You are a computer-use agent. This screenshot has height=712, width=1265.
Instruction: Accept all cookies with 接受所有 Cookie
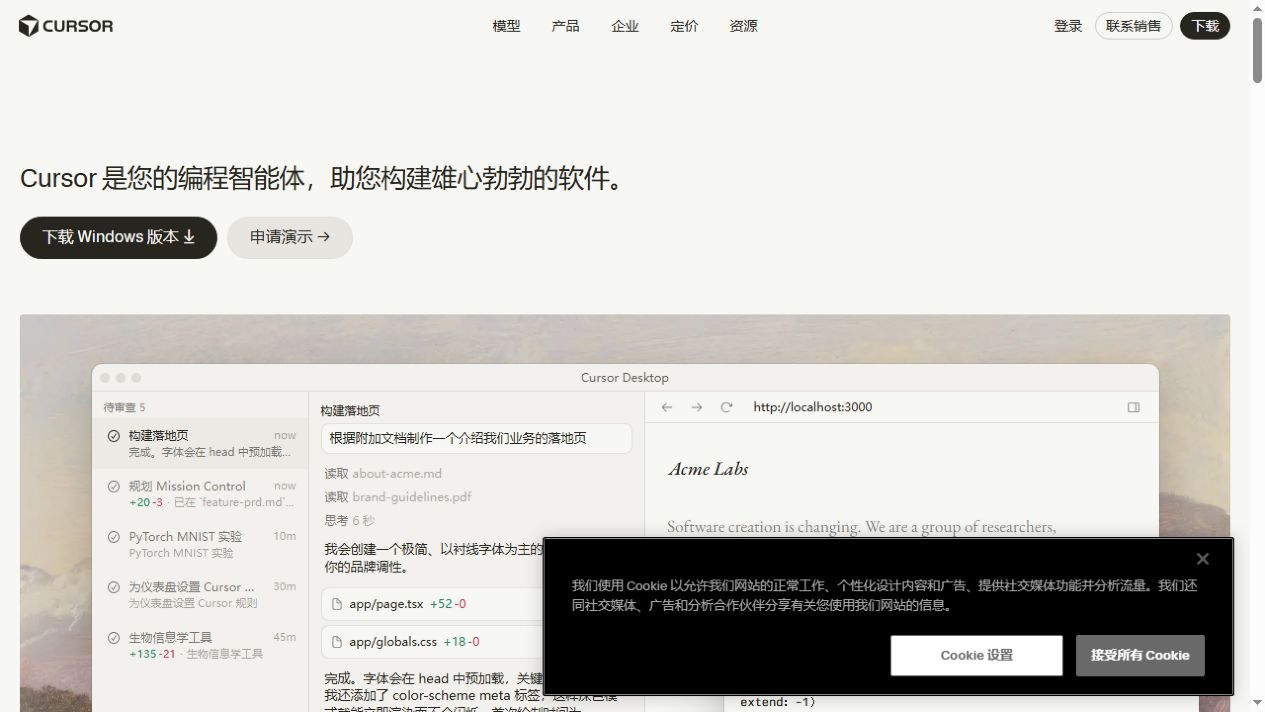[1140, 655]
